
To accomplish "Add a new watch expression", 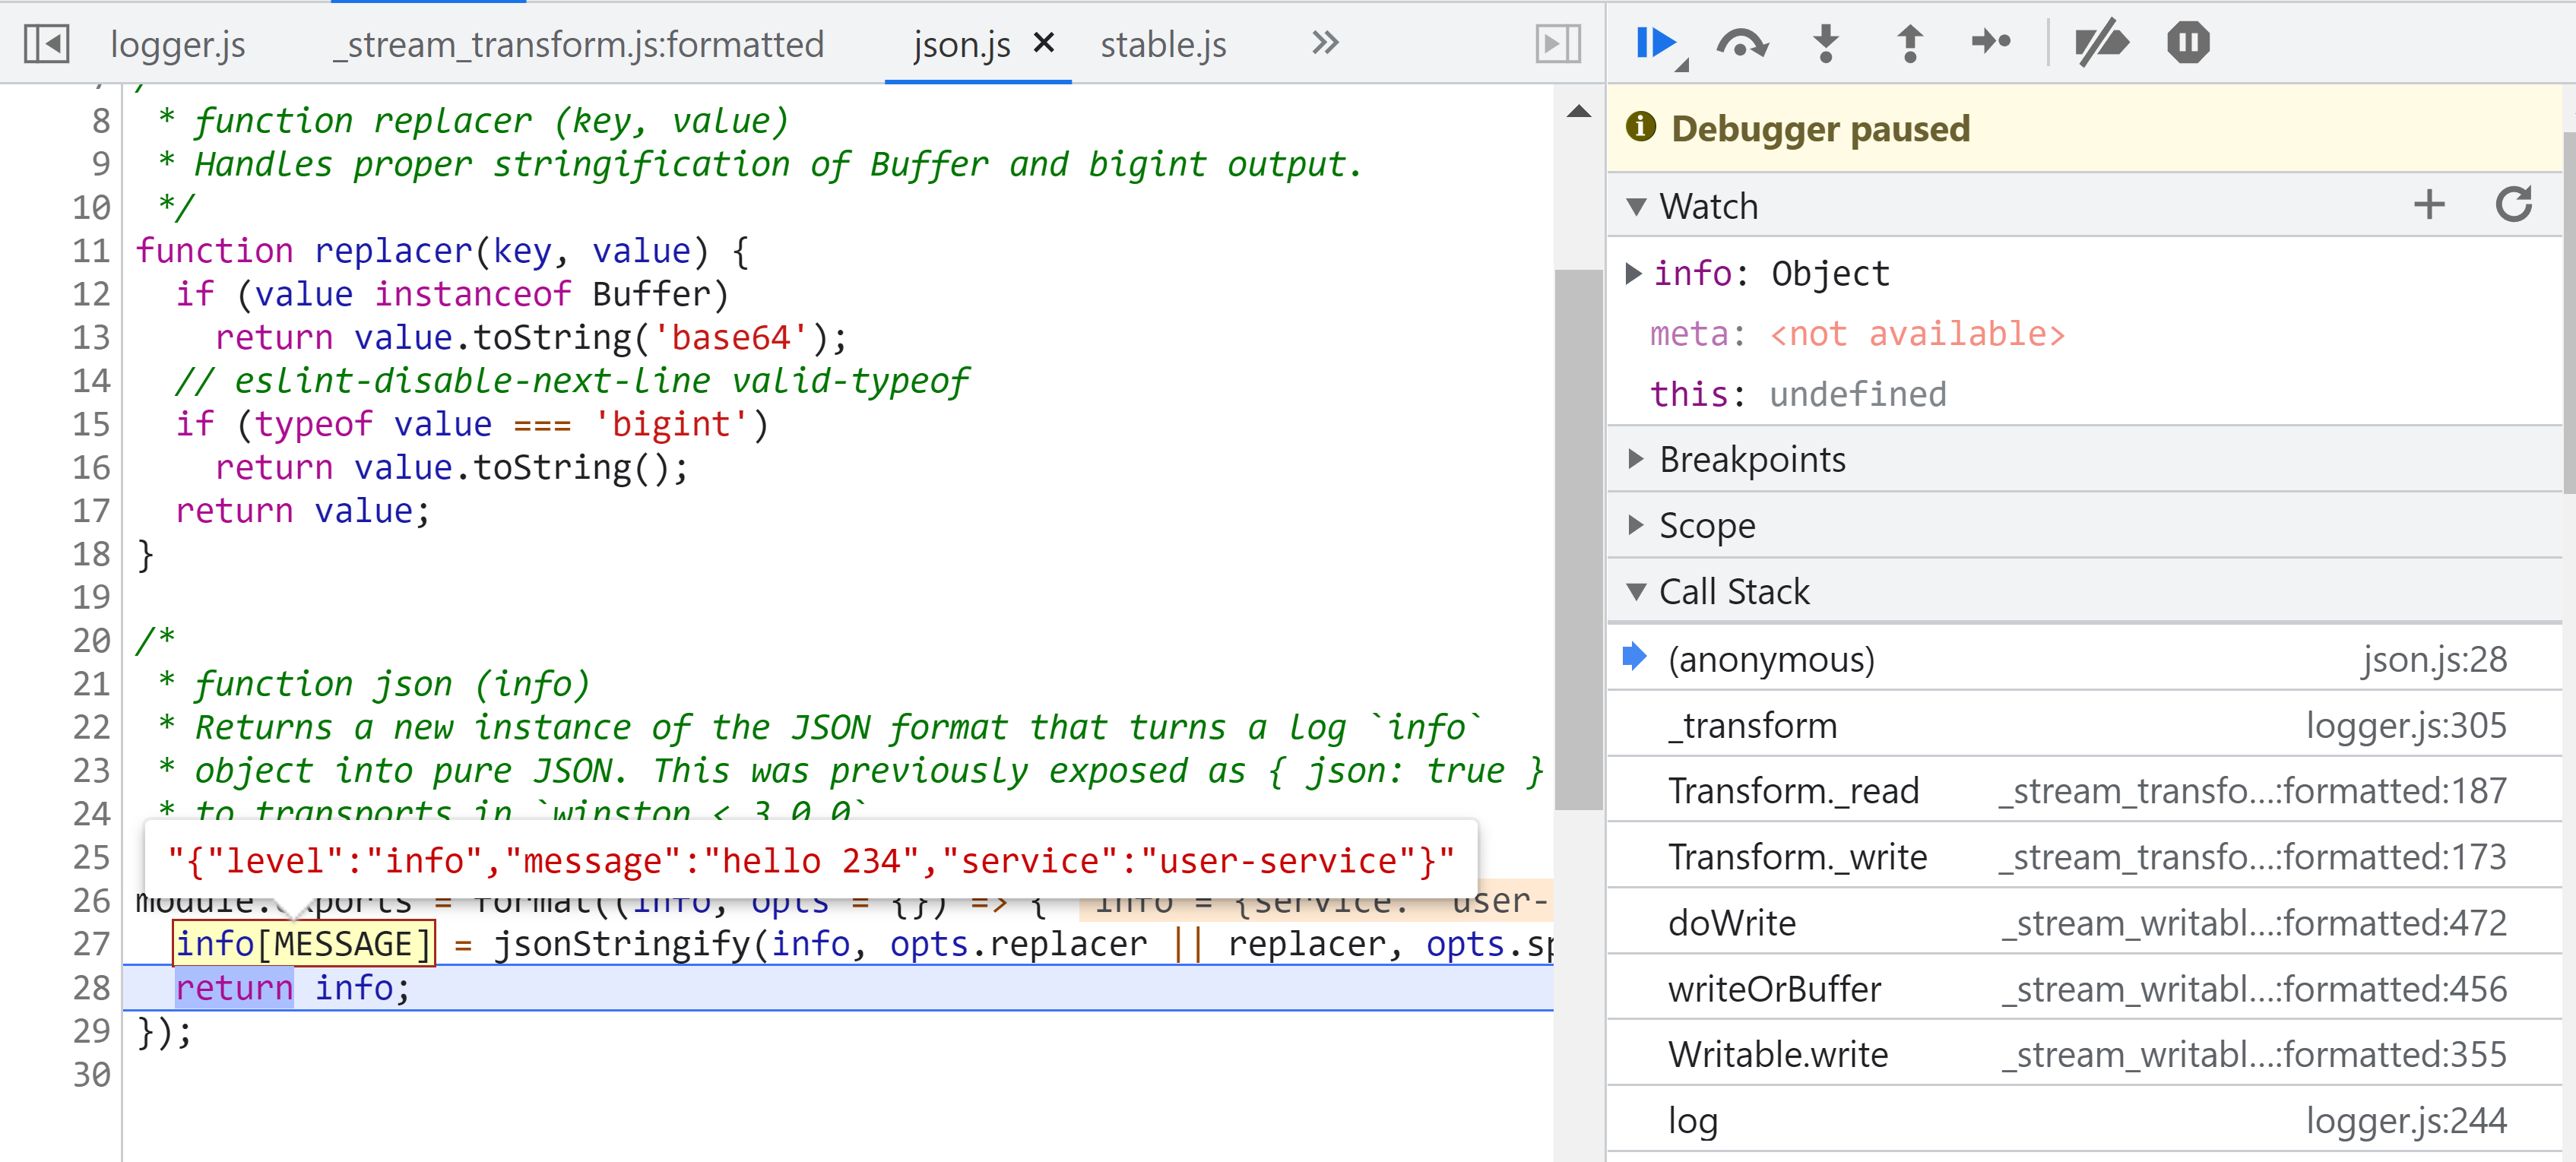I will pos(2428,205).
